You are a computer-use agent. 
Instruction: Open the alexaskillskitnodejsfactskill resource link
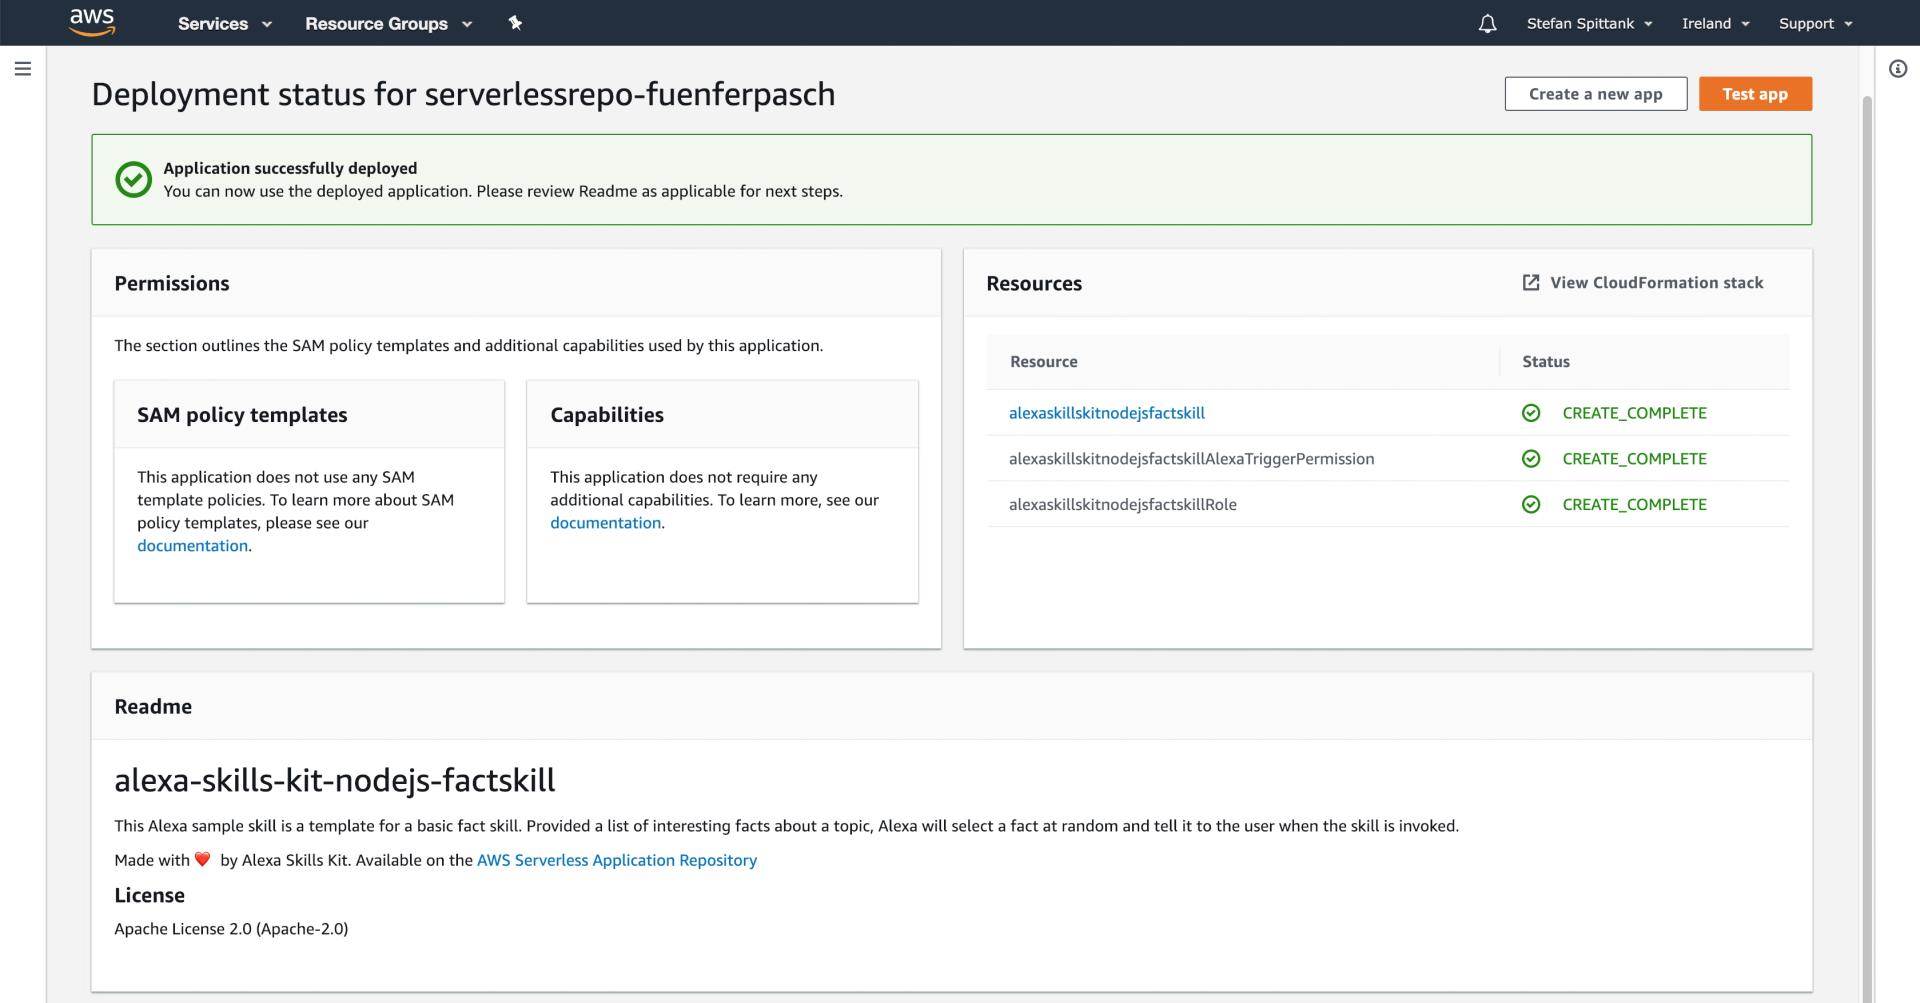[x=1106, y=413]
